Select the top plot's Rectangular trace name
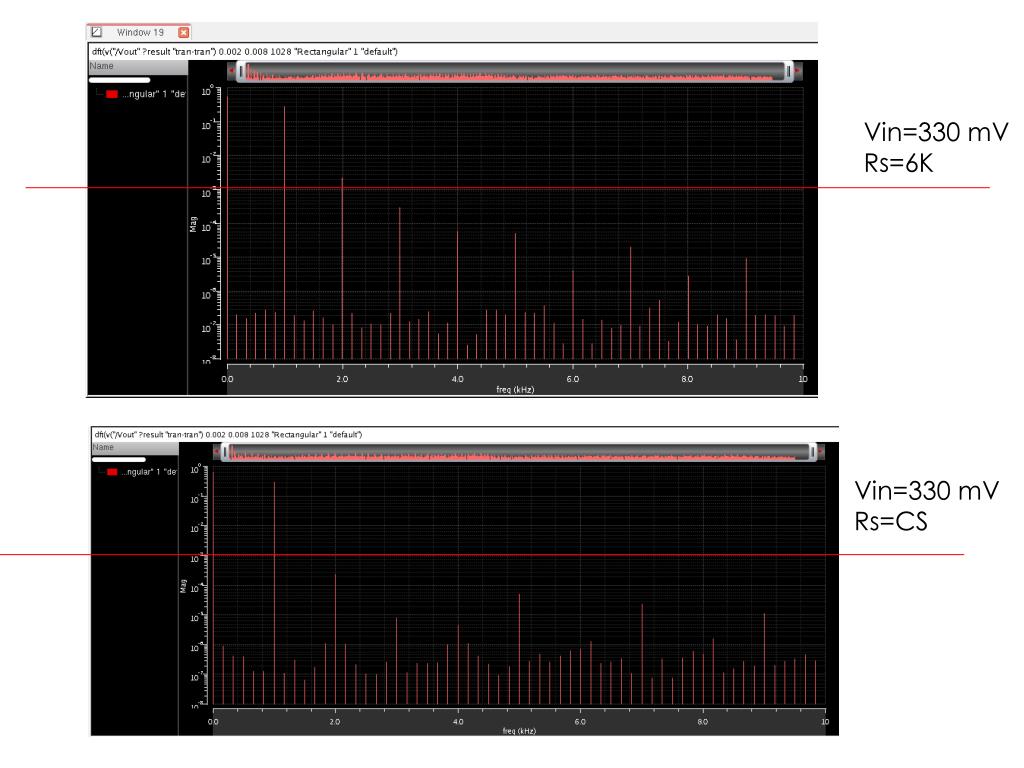 (153, 94)
